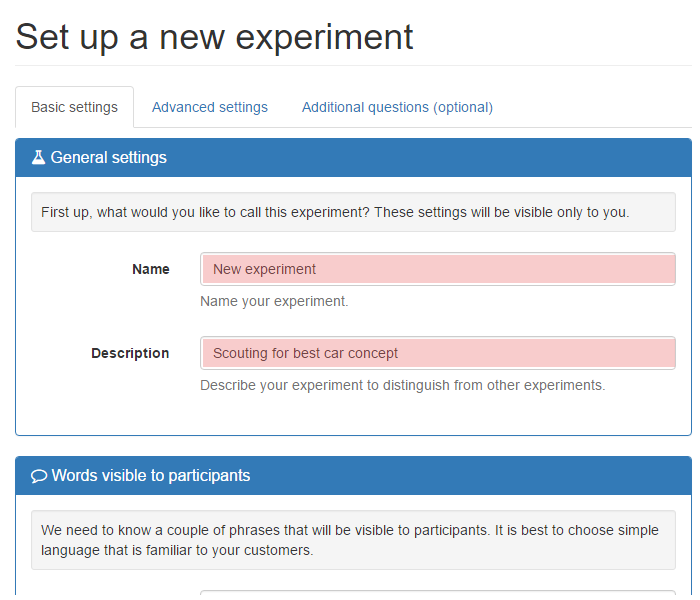Click the speech bubble icon in Words header
The width and height of the screenshot is (700, 600).
tap(39, 476)
